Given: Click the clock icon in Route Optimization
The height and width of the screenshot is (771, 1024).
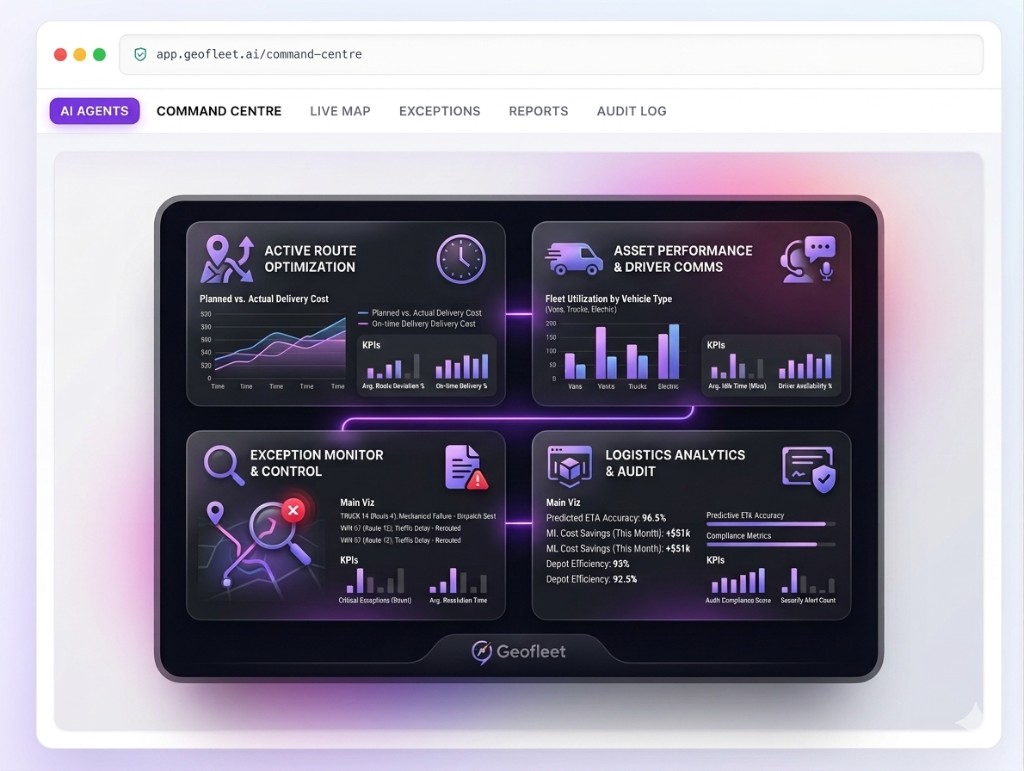Looking at the screenshot, I should pyautogui.click(x=460, y=259).
